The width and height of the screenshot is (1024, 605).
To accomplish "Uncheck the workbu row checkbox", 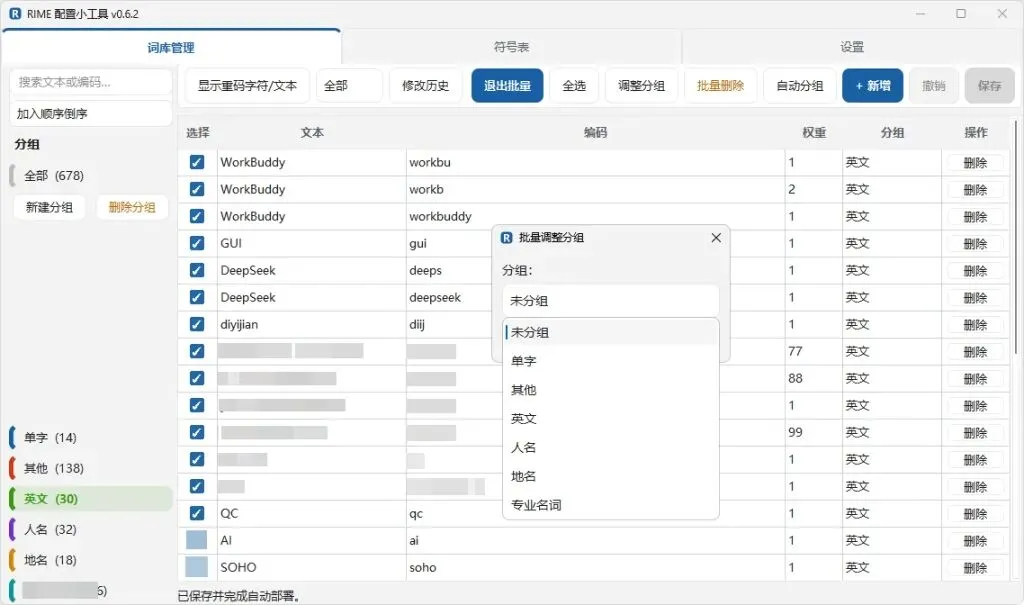I will pyautogui.click(x=197, y=162).
